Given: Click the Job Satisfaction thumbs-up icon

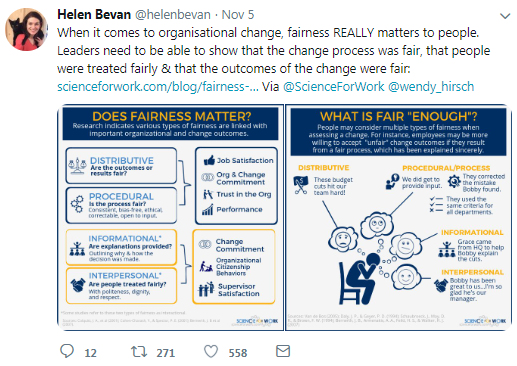Looking at the screenshot, I should click(x=209, y=160).
